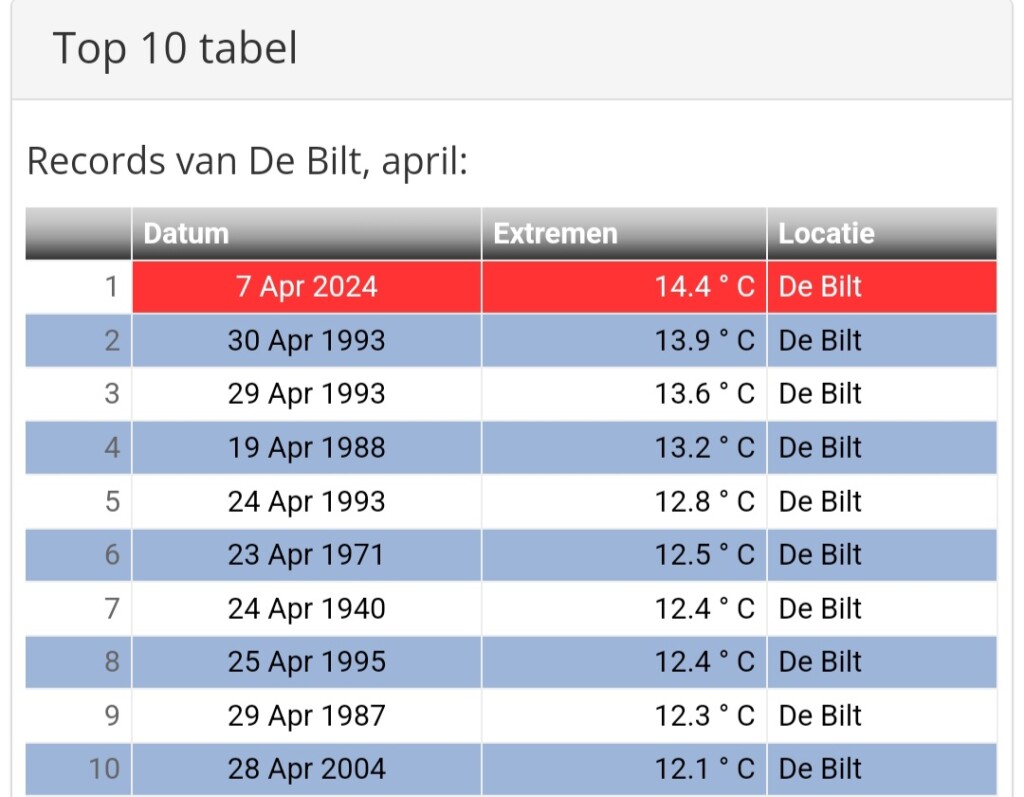Click the 23 Apr 1971 date cell

306,555
